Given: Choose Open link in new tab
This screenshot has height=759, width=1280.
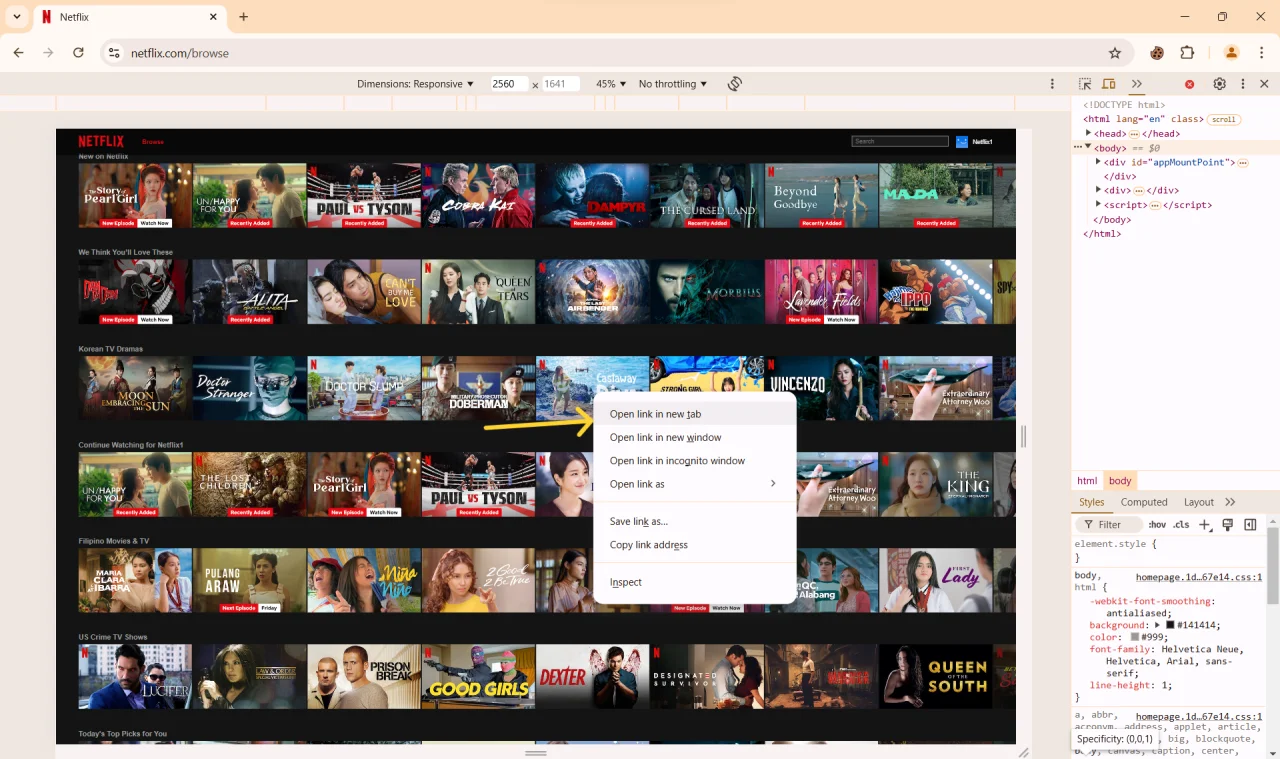Looking at the screenshot, I should click(695, 414).
